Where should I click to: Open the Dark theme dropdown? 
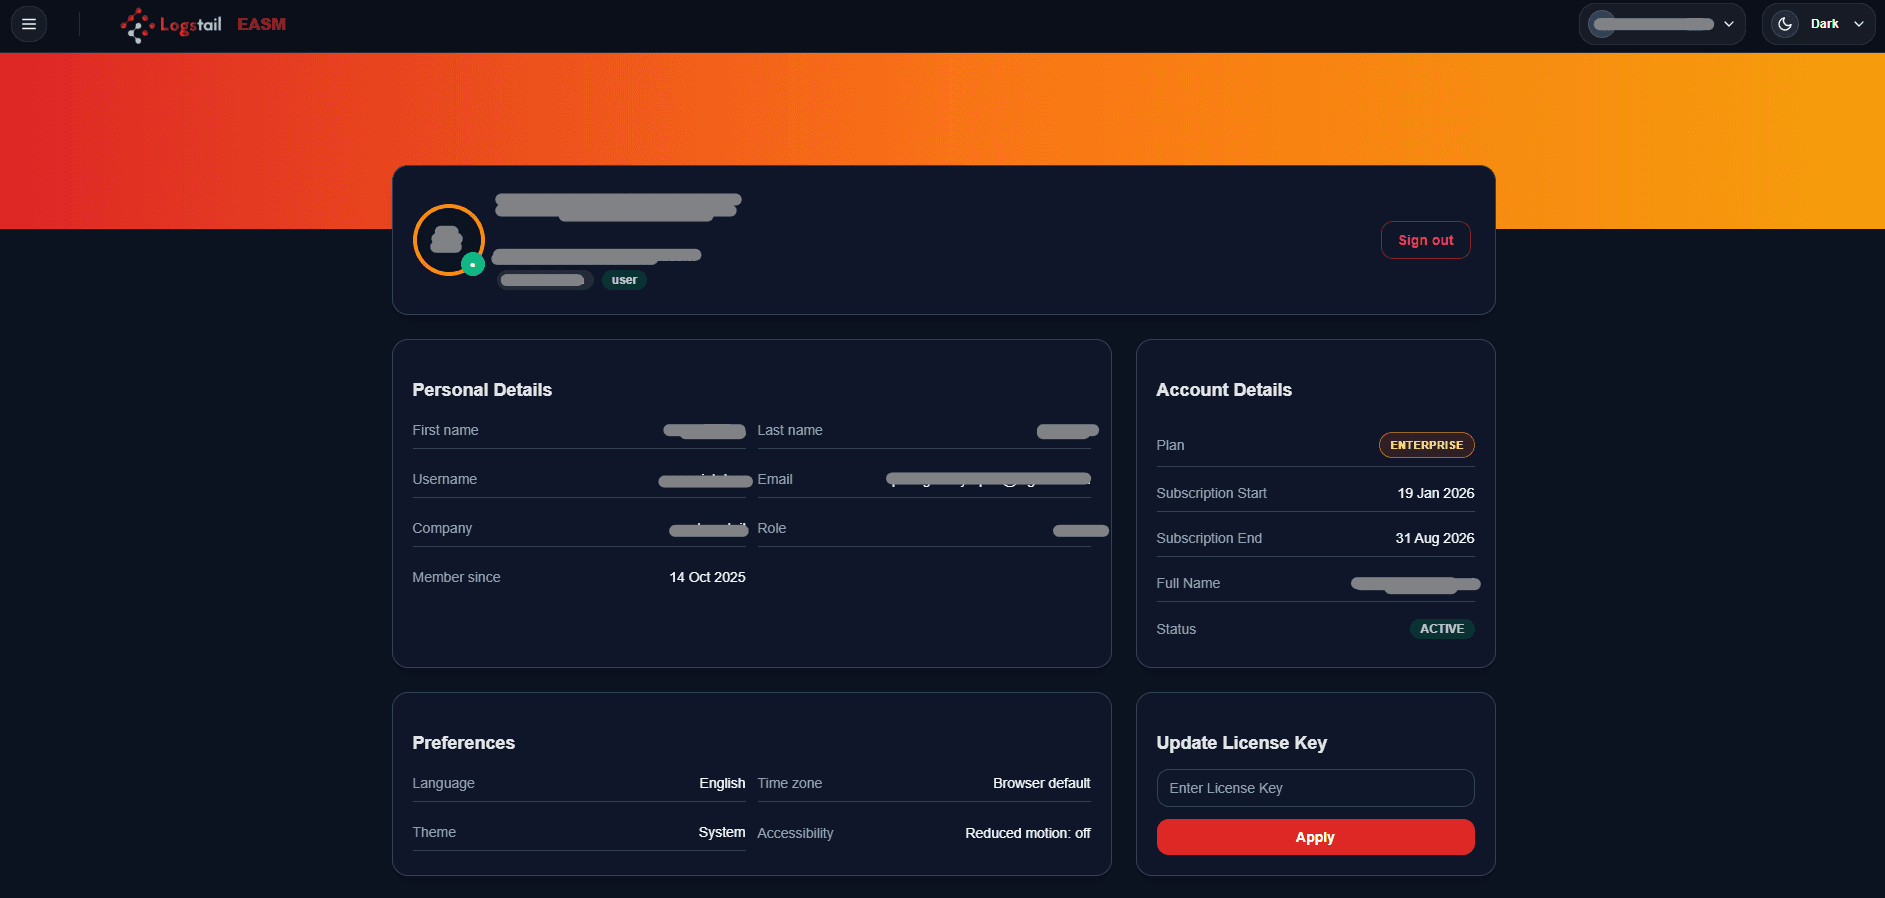tap(1818, 24)
